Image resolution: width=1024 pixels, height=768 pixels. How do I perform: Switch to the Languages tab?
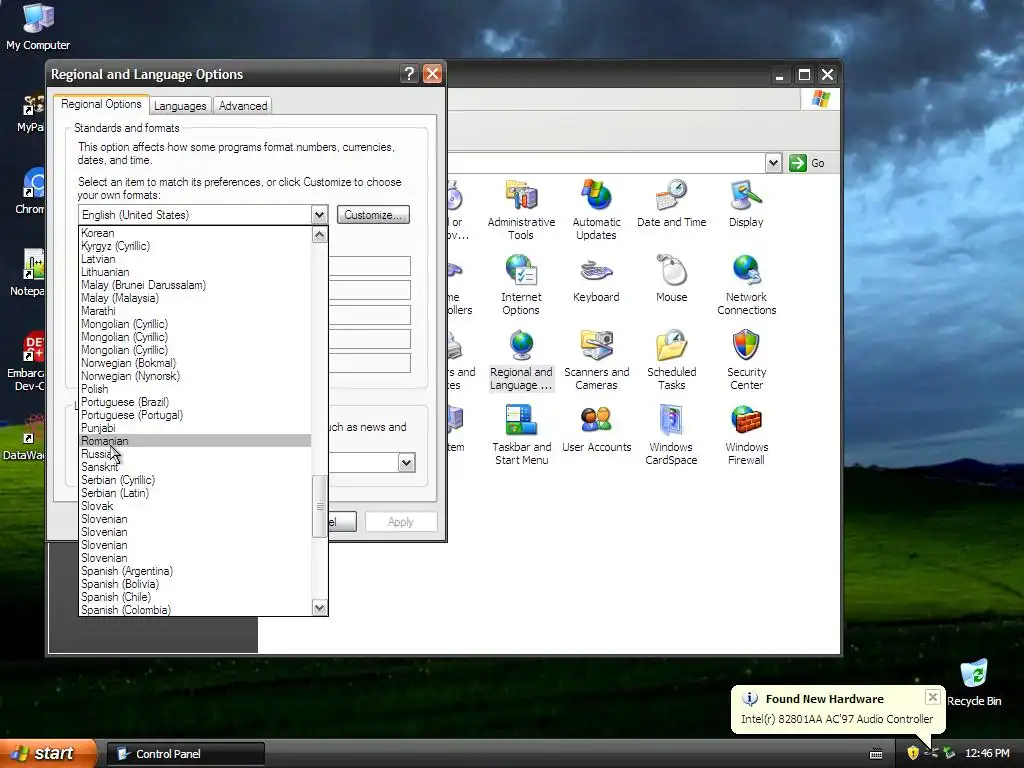click(180, 106)
